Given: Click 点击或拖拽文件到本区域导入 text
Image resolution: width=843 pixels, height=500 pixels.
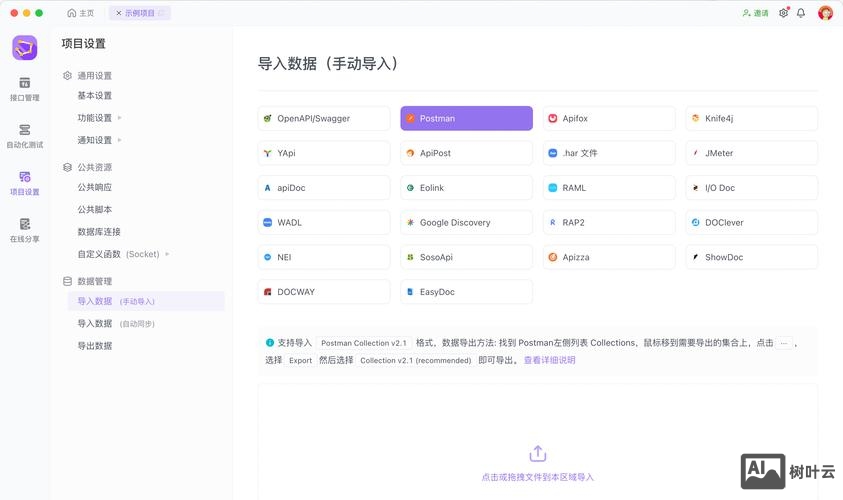Looking at the screenshot, I should pyautogui.click(x=538, y=477).
